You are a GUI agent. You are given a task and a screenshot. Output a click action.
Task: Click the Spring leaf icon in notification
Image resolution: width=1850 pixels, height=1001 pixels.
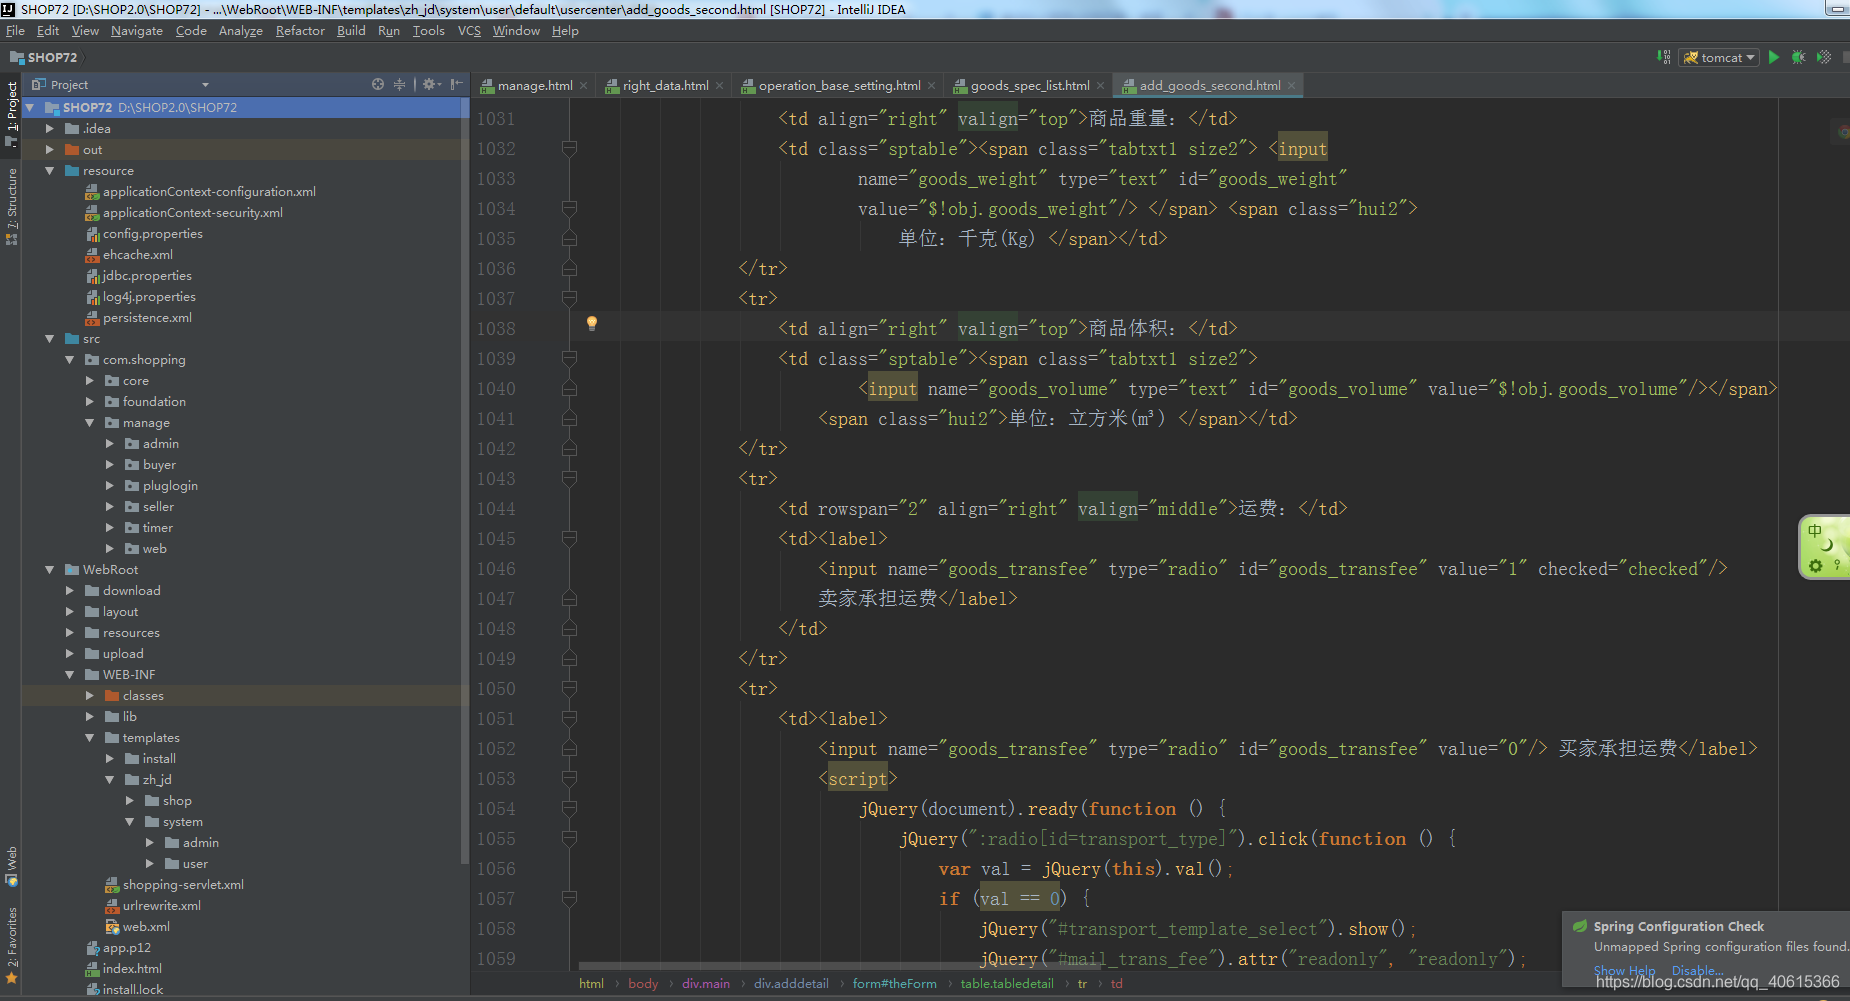coord(1580,926)
